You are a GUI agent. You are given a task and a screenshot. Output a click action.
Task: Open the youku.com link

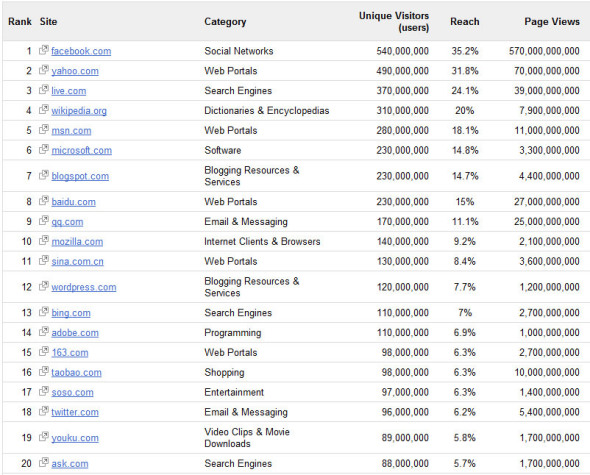(75, 438)
